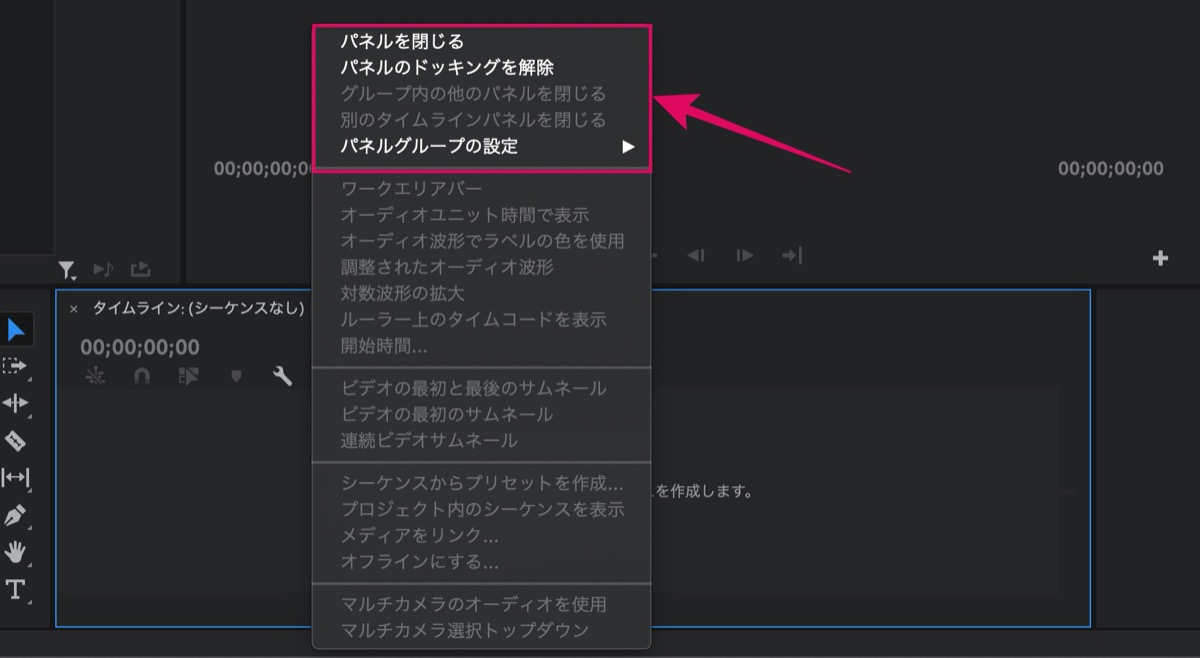Close the タイムライン panel tab
The height and width of the screenshot is (658, 1200).
[x=74, y=309]
